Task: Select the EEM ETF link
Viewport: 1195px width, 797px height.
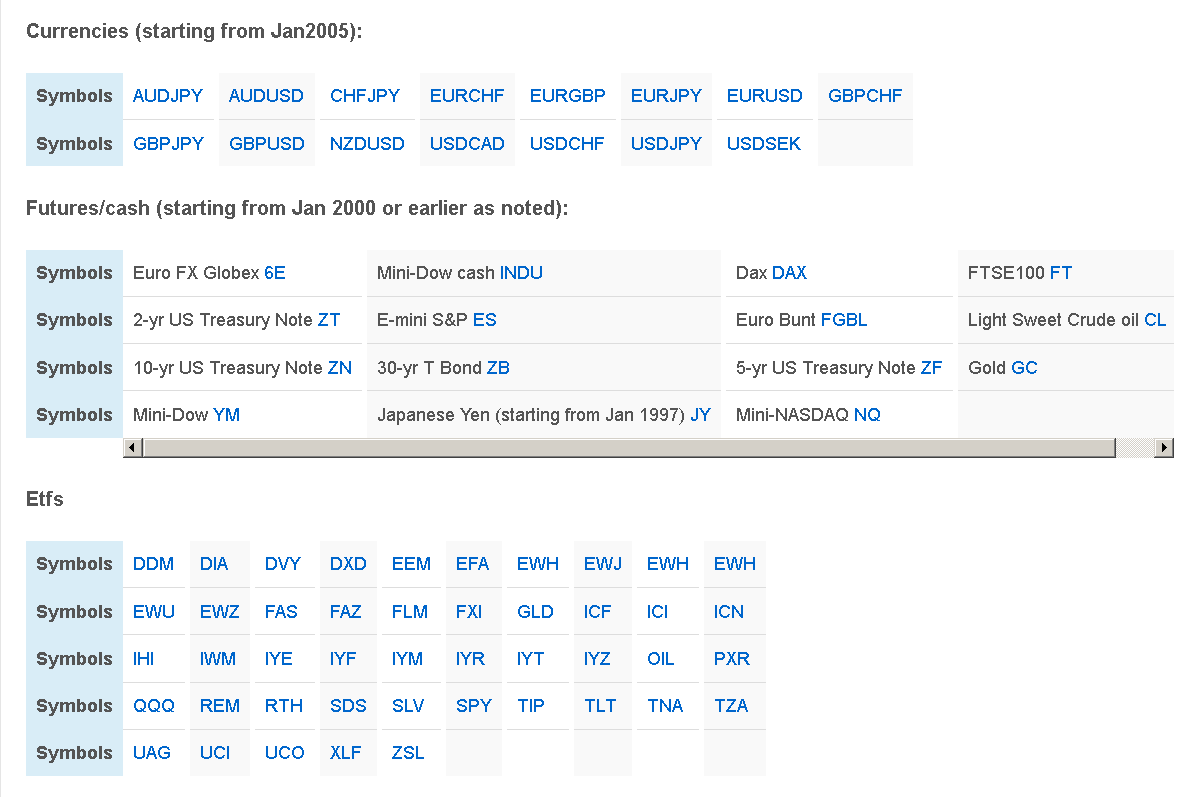Action: click(x=411, y=565)
